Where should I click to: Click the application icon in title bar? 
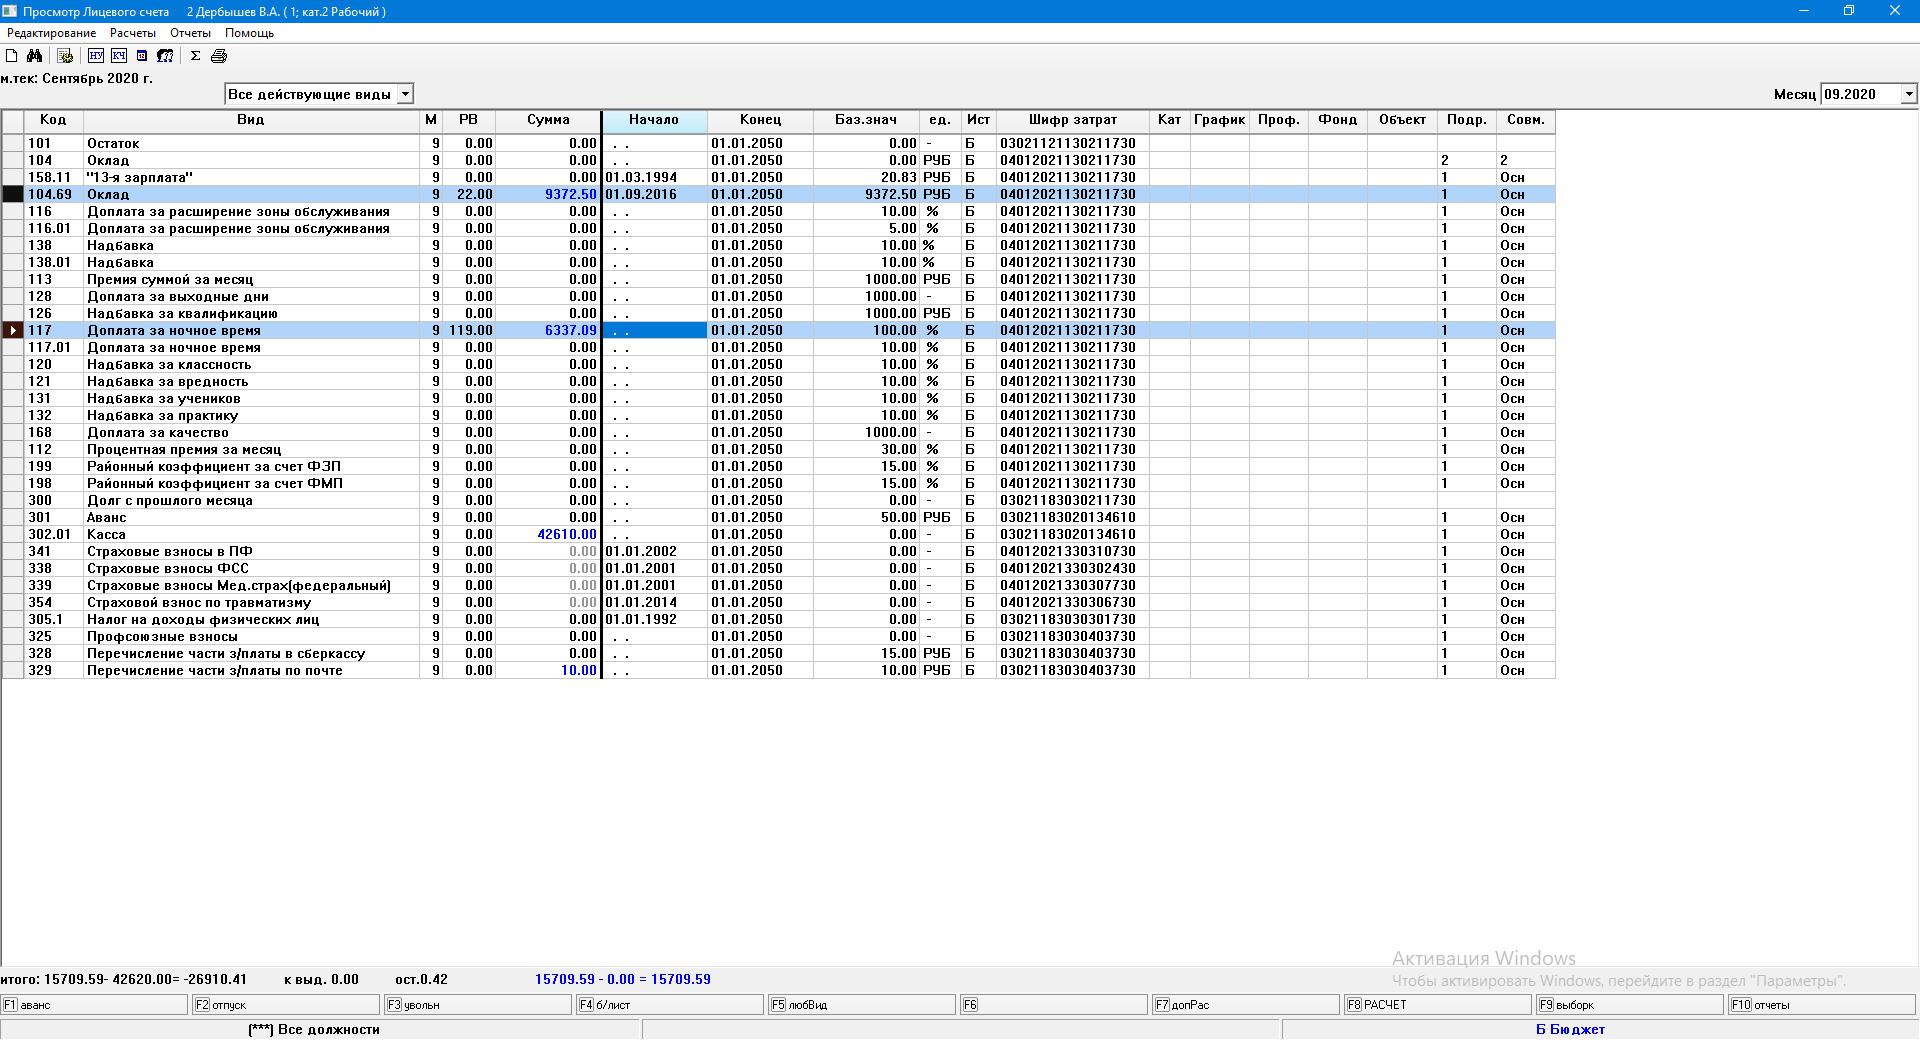coord(10,11)
